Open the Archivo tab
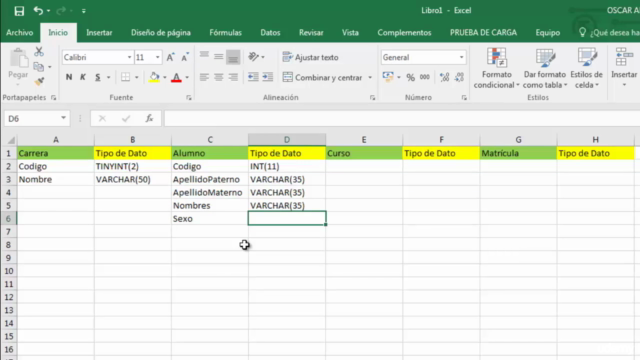Image resolution: width=640 pixels, height=360 pixels. [20, 33]
